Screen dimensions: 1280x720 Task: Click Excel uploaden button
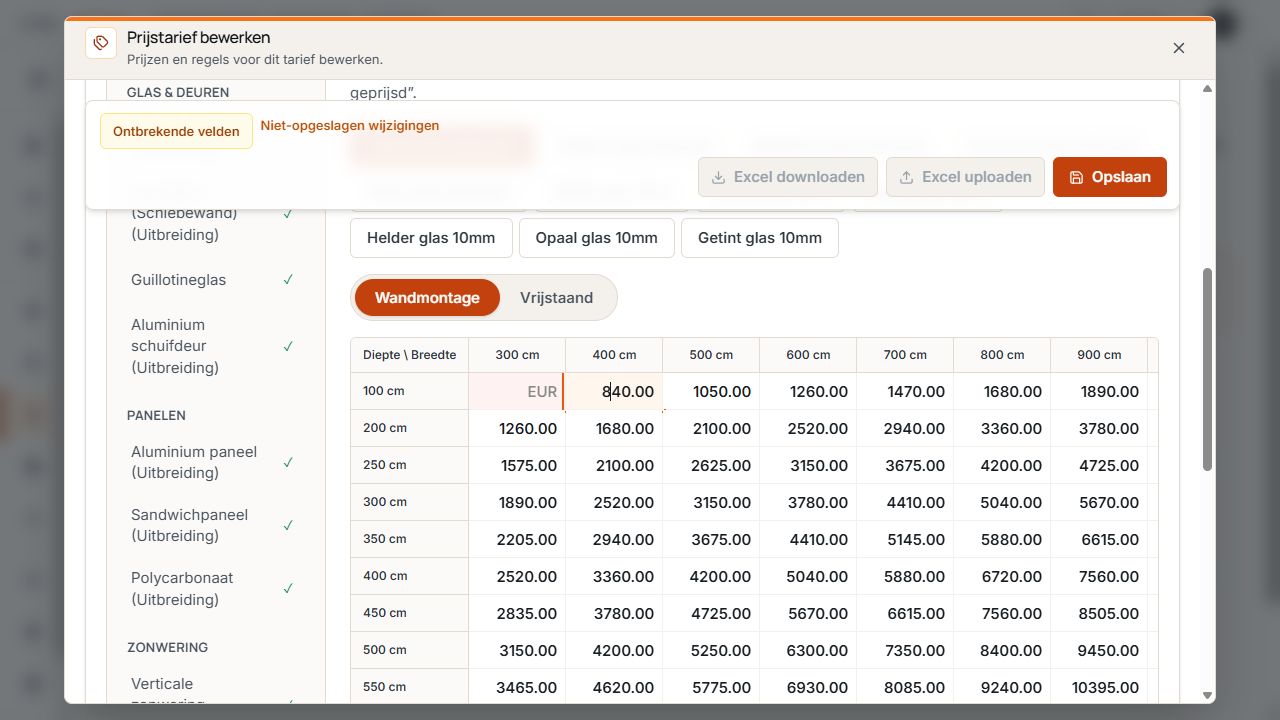pyautogui.click(x=965, y=177)
